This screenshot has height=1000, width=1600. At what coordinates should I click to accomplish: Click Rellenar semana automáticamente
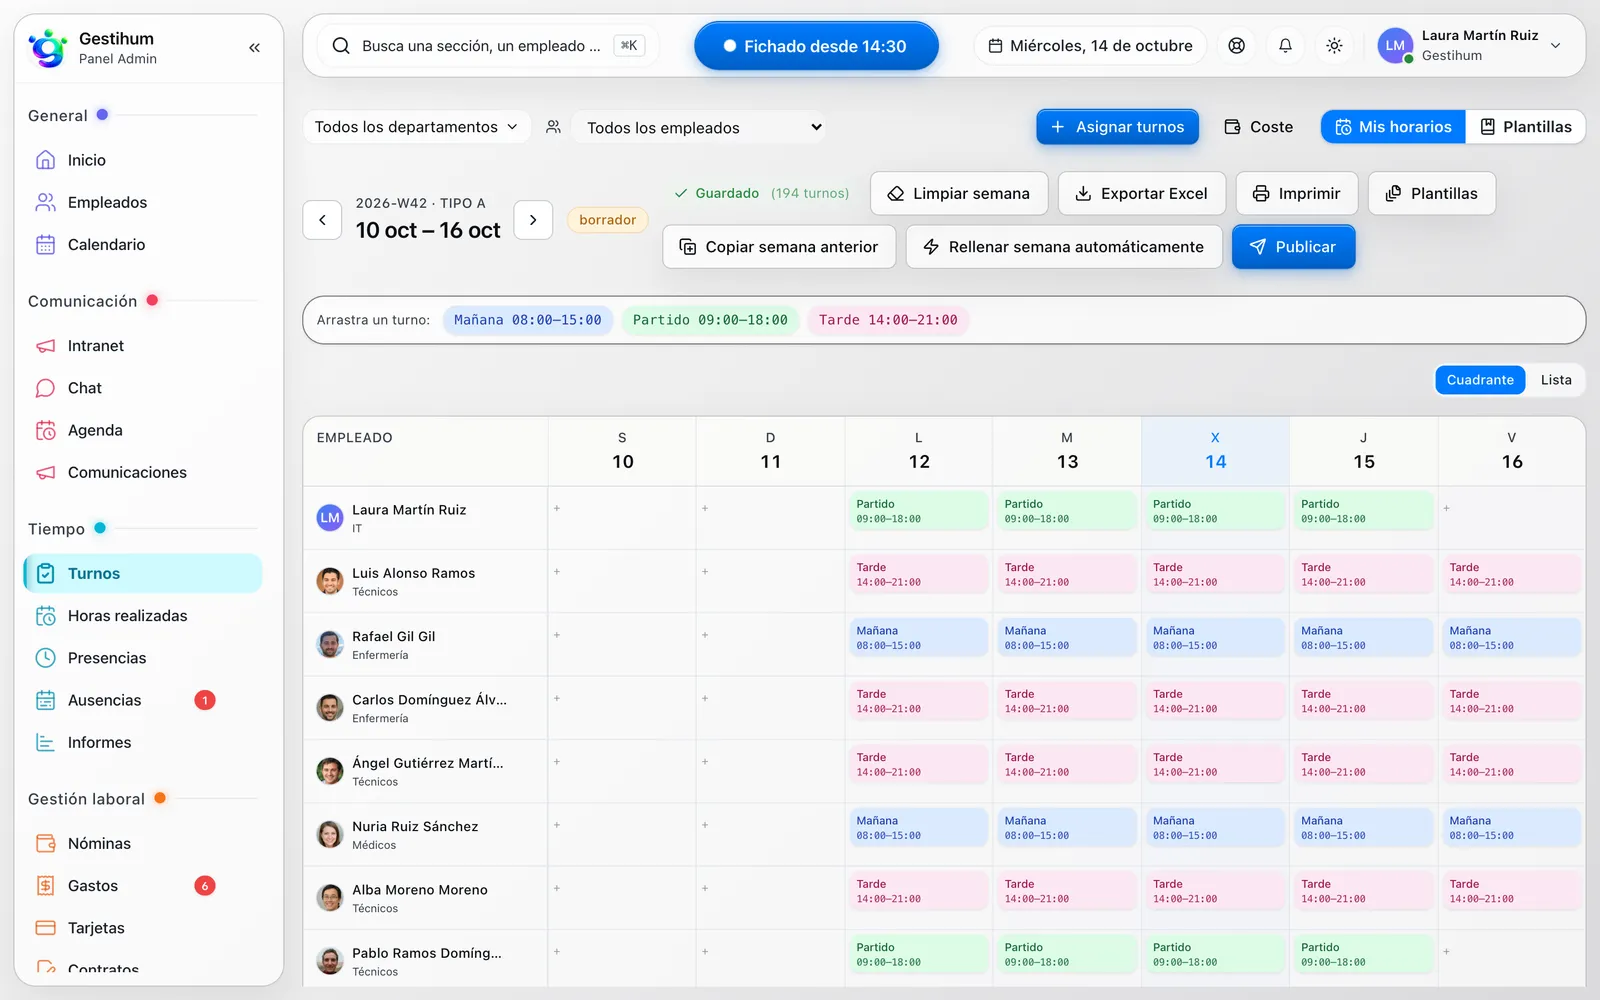point(1064,247)
